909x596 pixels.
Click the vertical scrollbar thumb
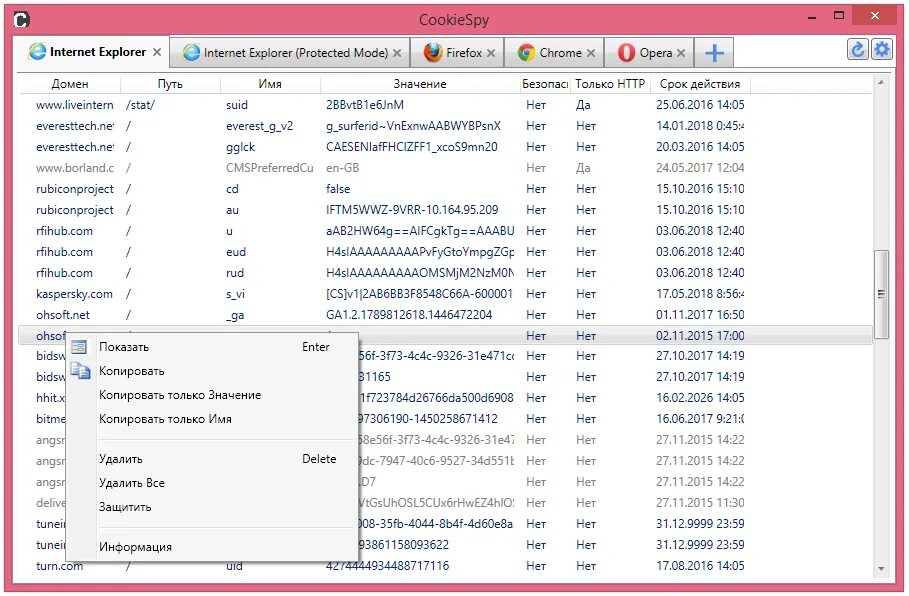pyautogui.click(x=881, y=294)
